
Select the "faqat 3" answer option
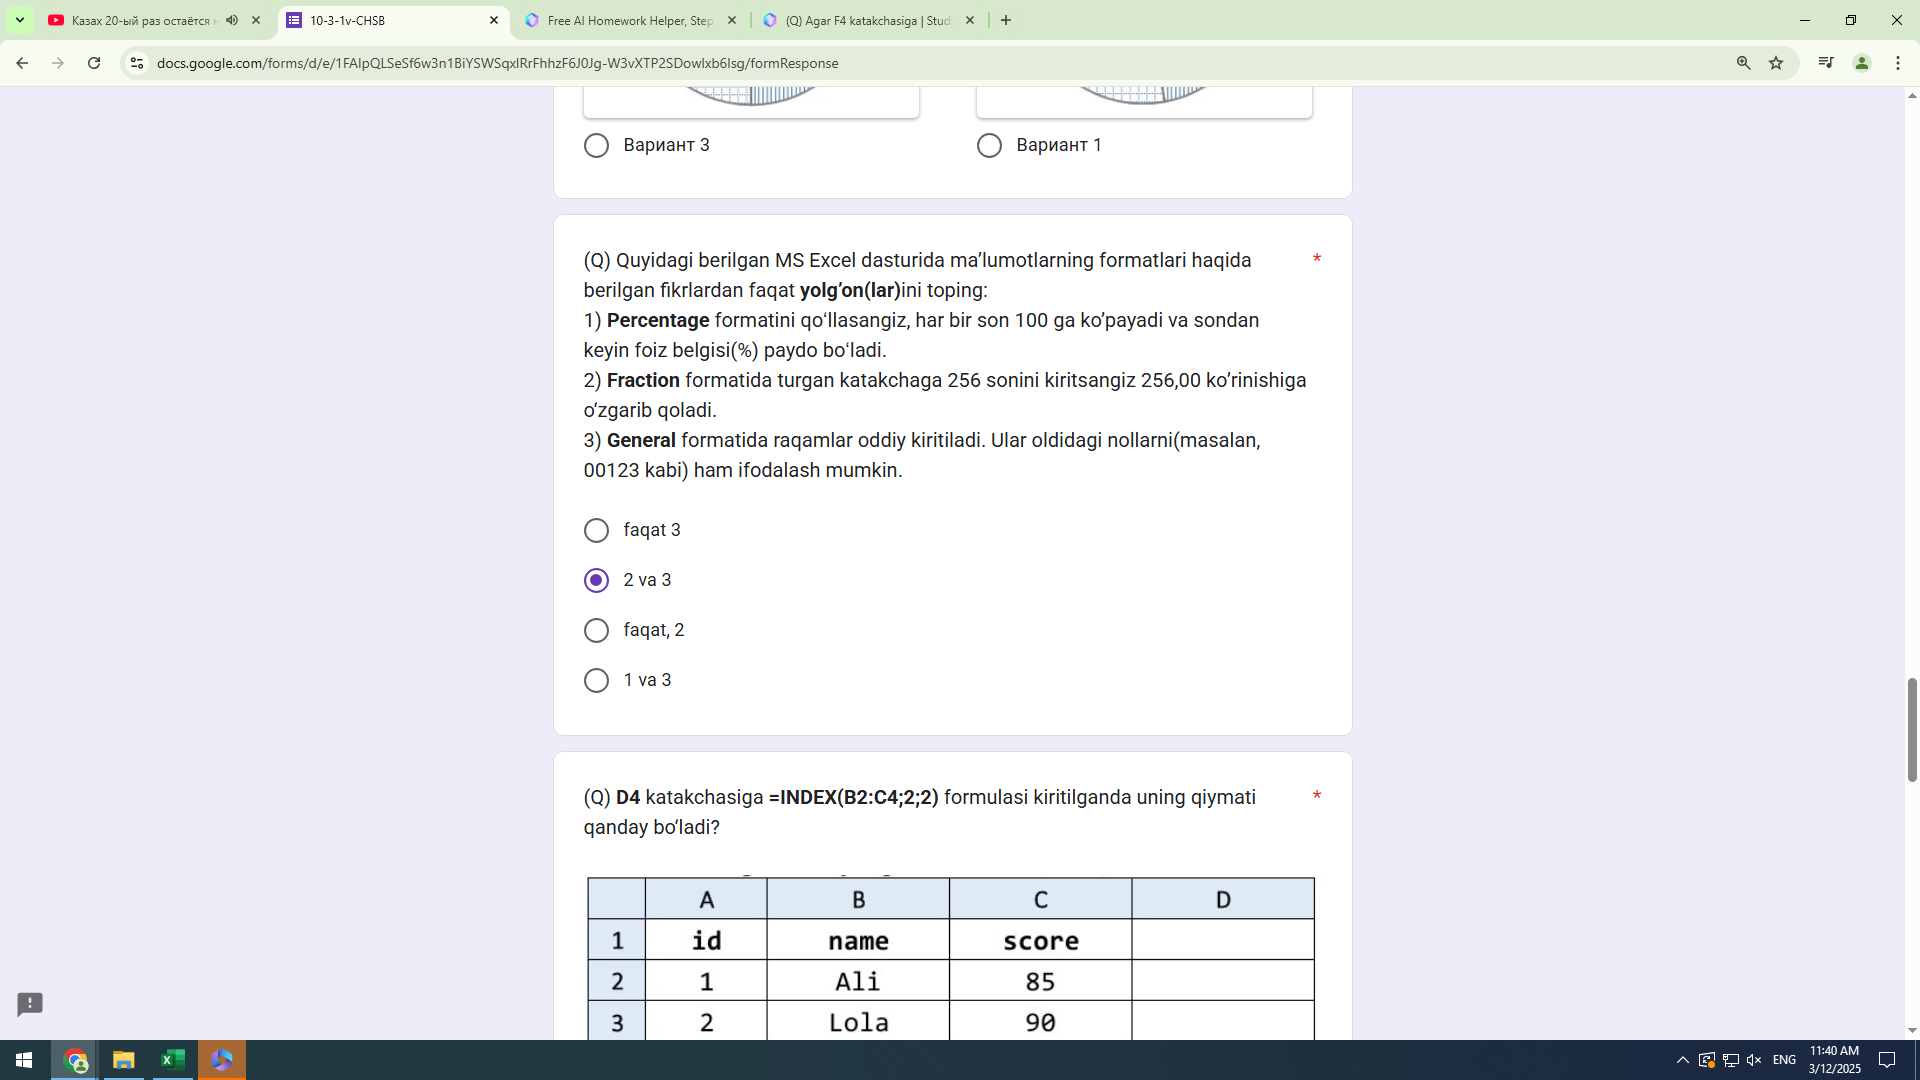(x=596, y=530)
